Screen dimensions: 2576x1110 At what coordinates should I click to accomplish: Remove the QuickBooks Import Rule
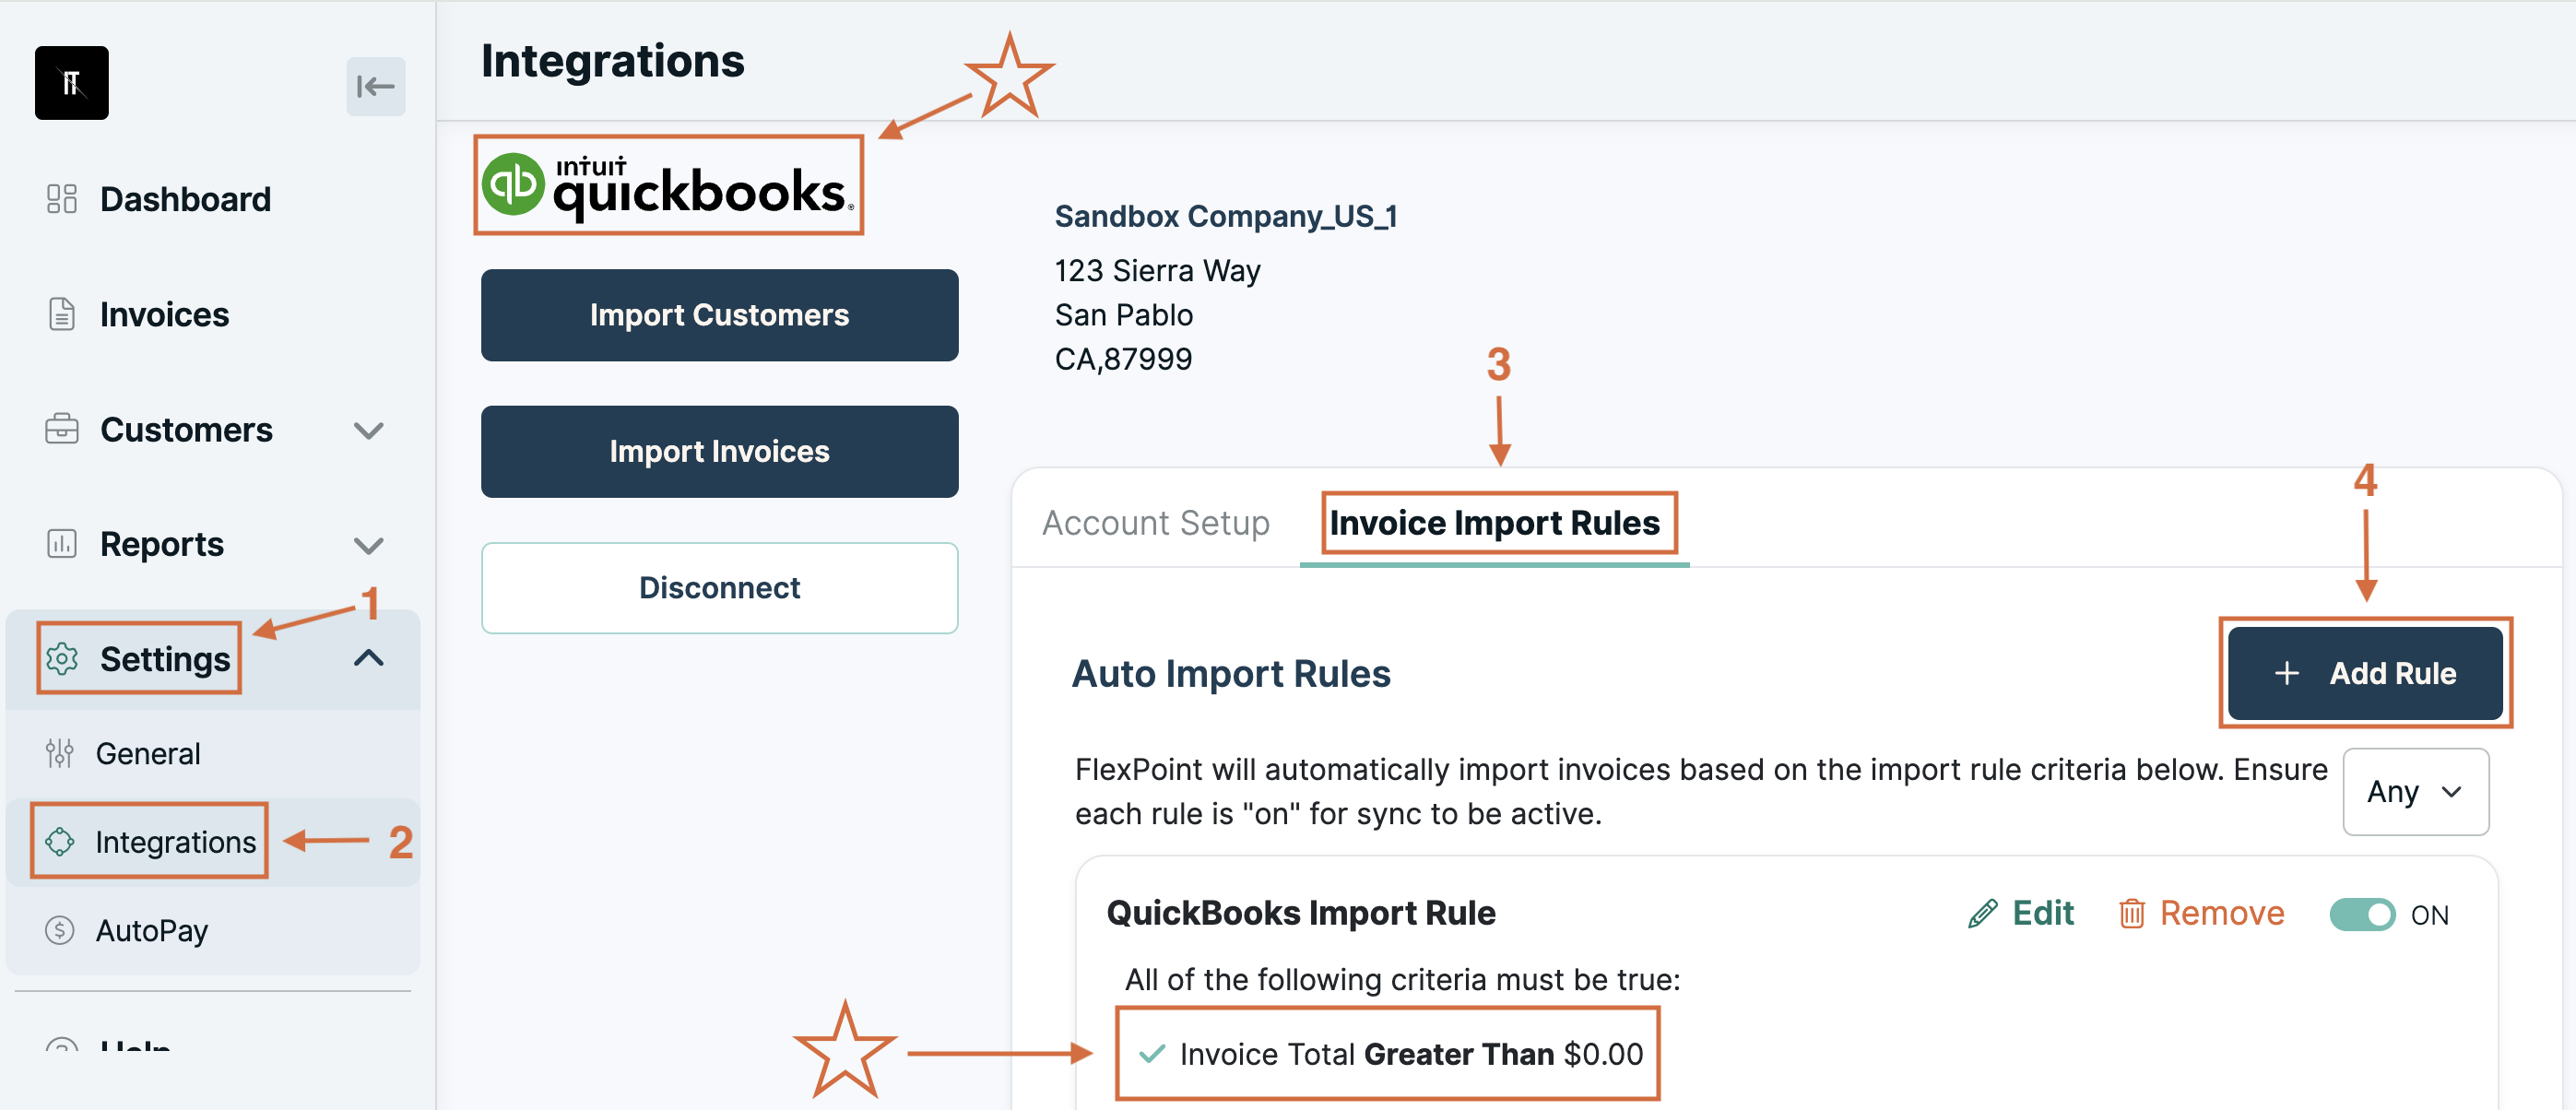pos(2201,913)
